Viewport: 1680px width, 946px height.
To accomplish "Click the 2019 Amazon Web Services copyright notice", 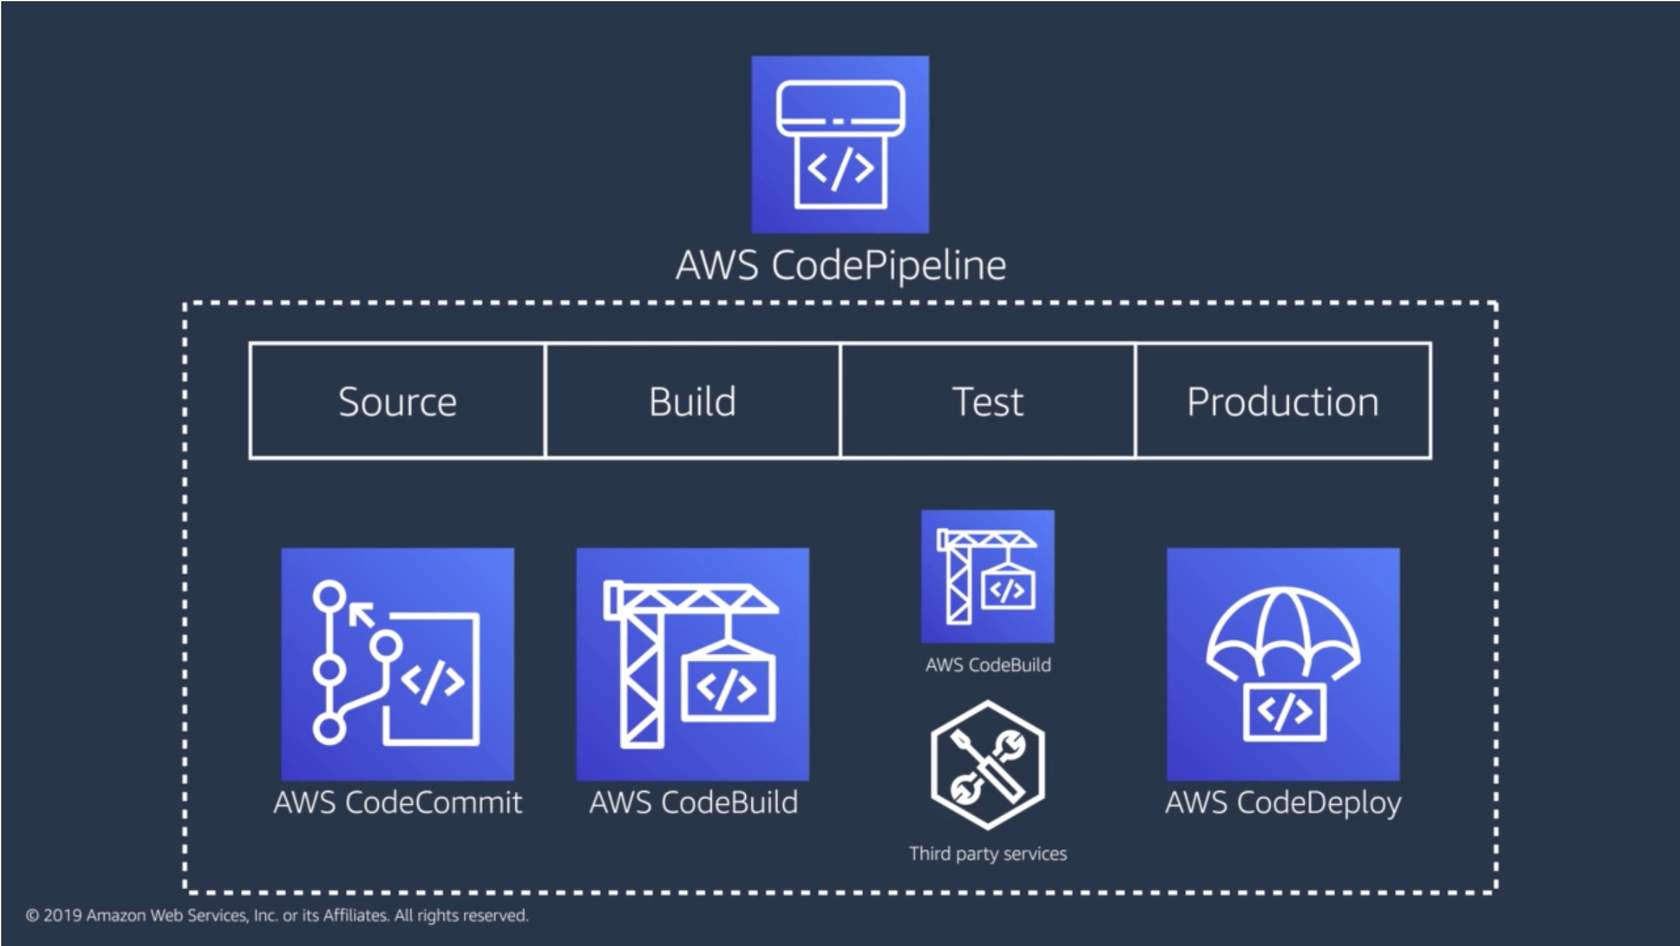I will coord(276,915).
